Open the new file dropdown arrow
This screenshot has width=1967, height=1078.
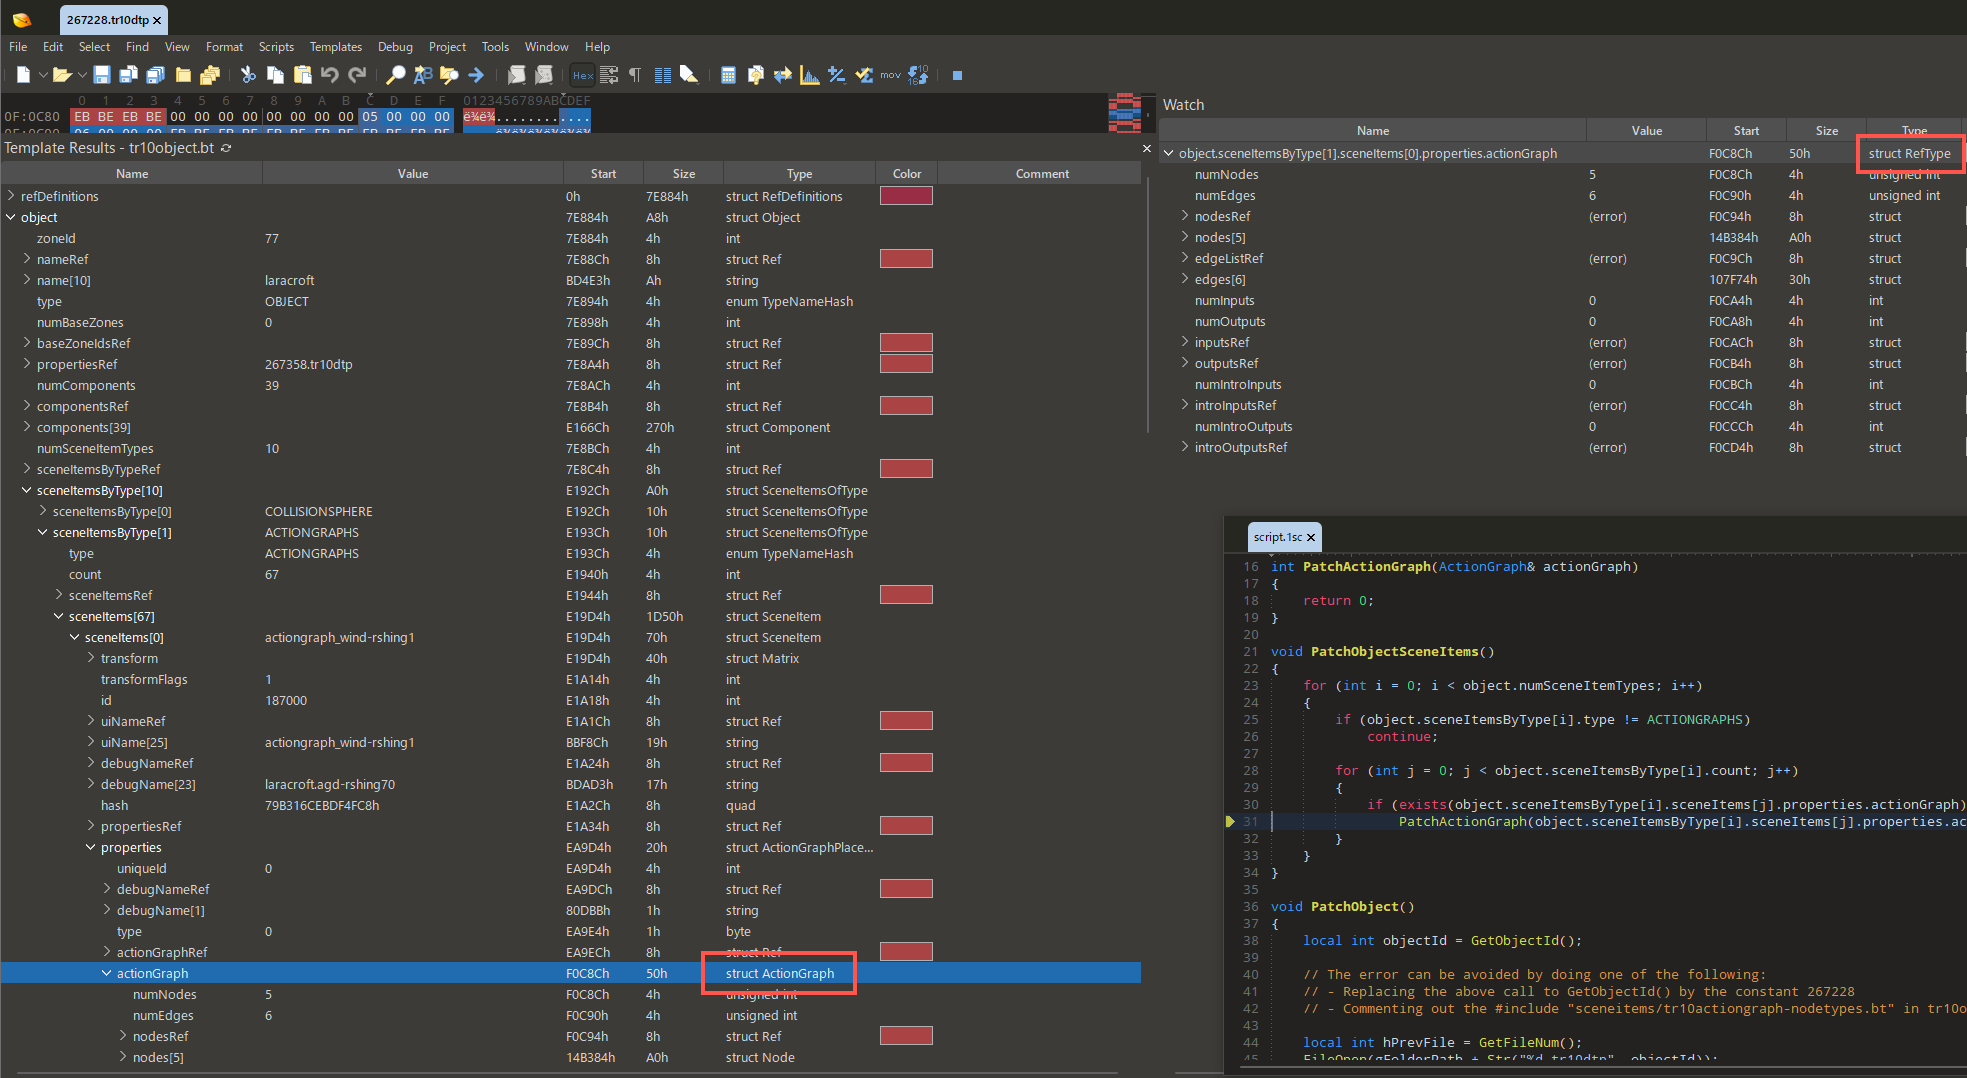[x=43, y=75]
